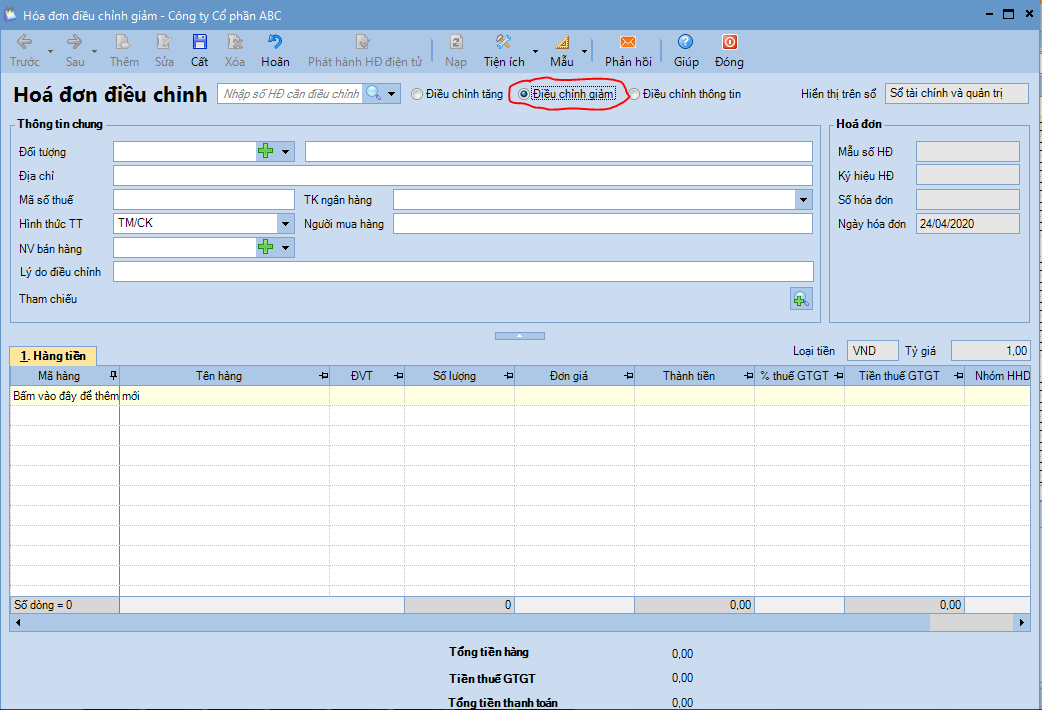Reload data with Nạp icon
Image resolution: width=1042 pixels, height=710 pixels.
pos(456,51)
